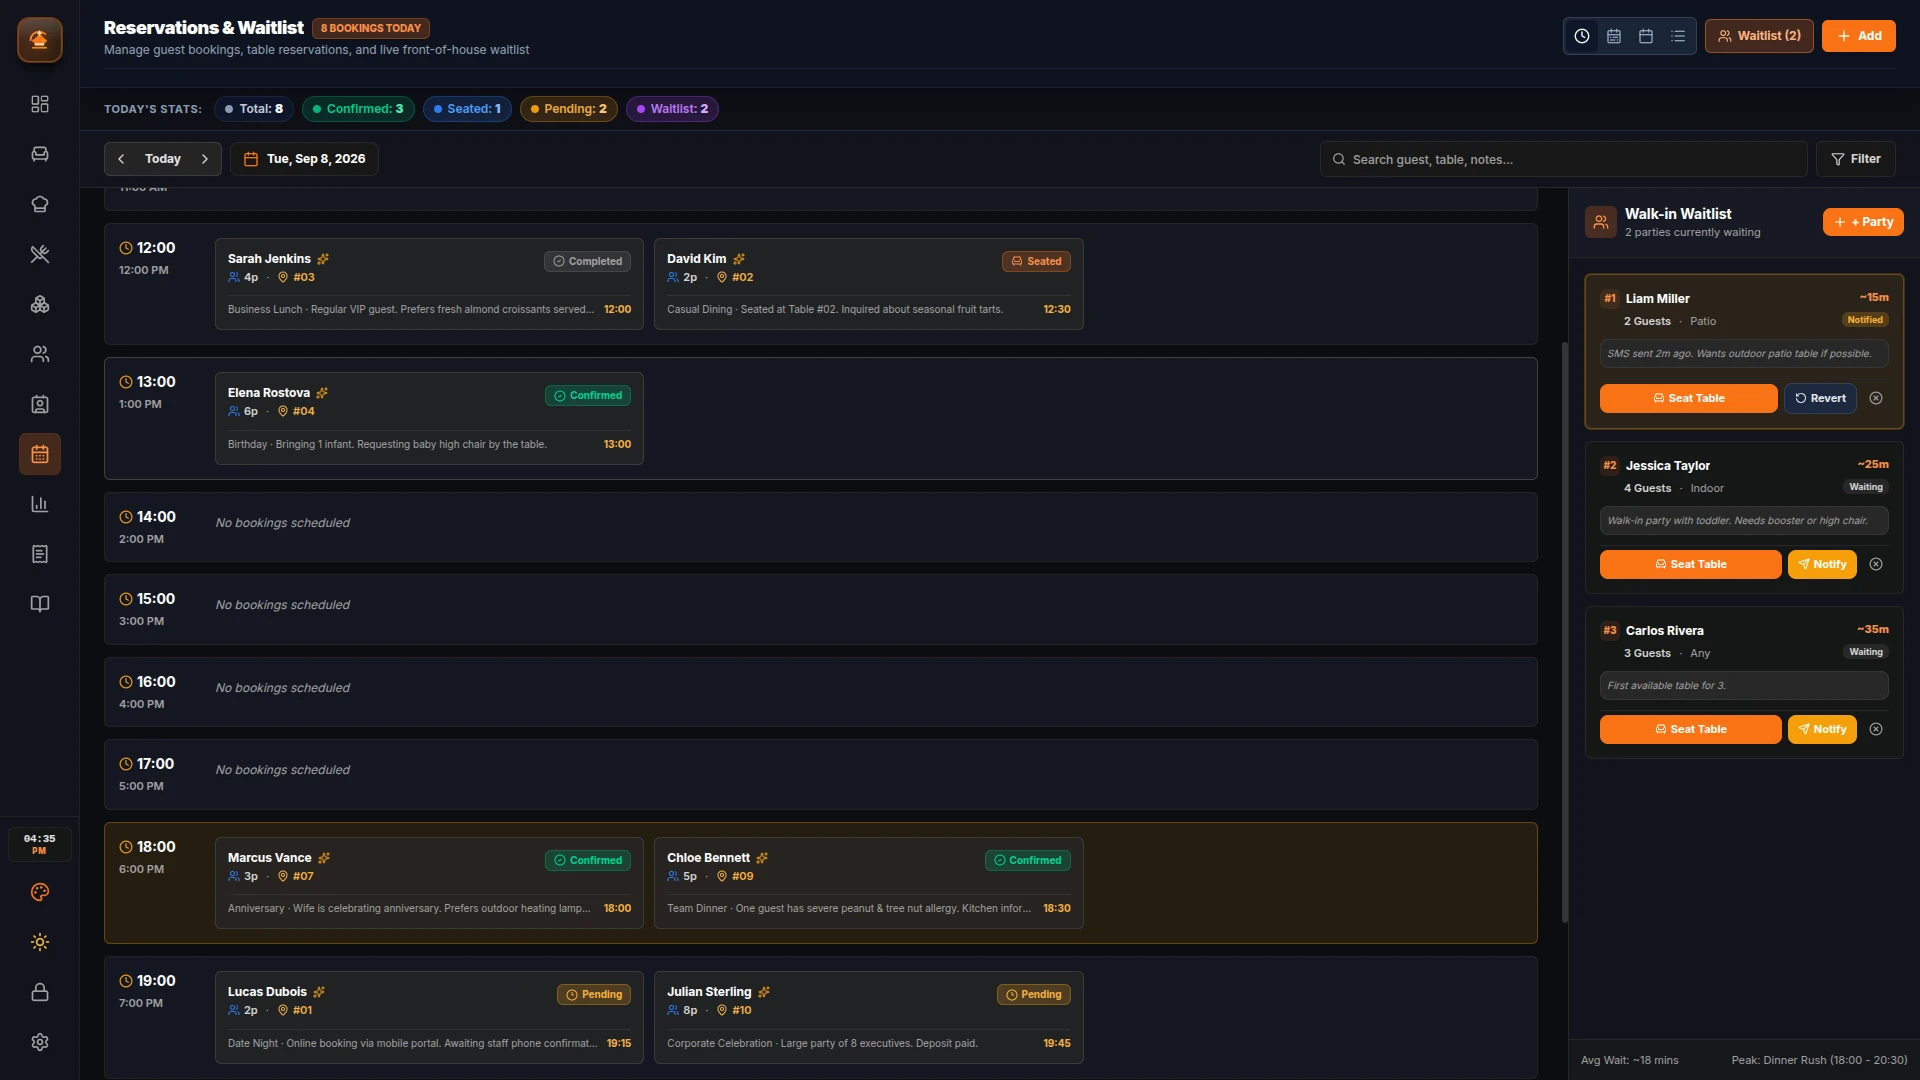Dismiss Liam Miller from the waitlist
Viewport: 1920px width, 1080px height.
pos(1876,398)
